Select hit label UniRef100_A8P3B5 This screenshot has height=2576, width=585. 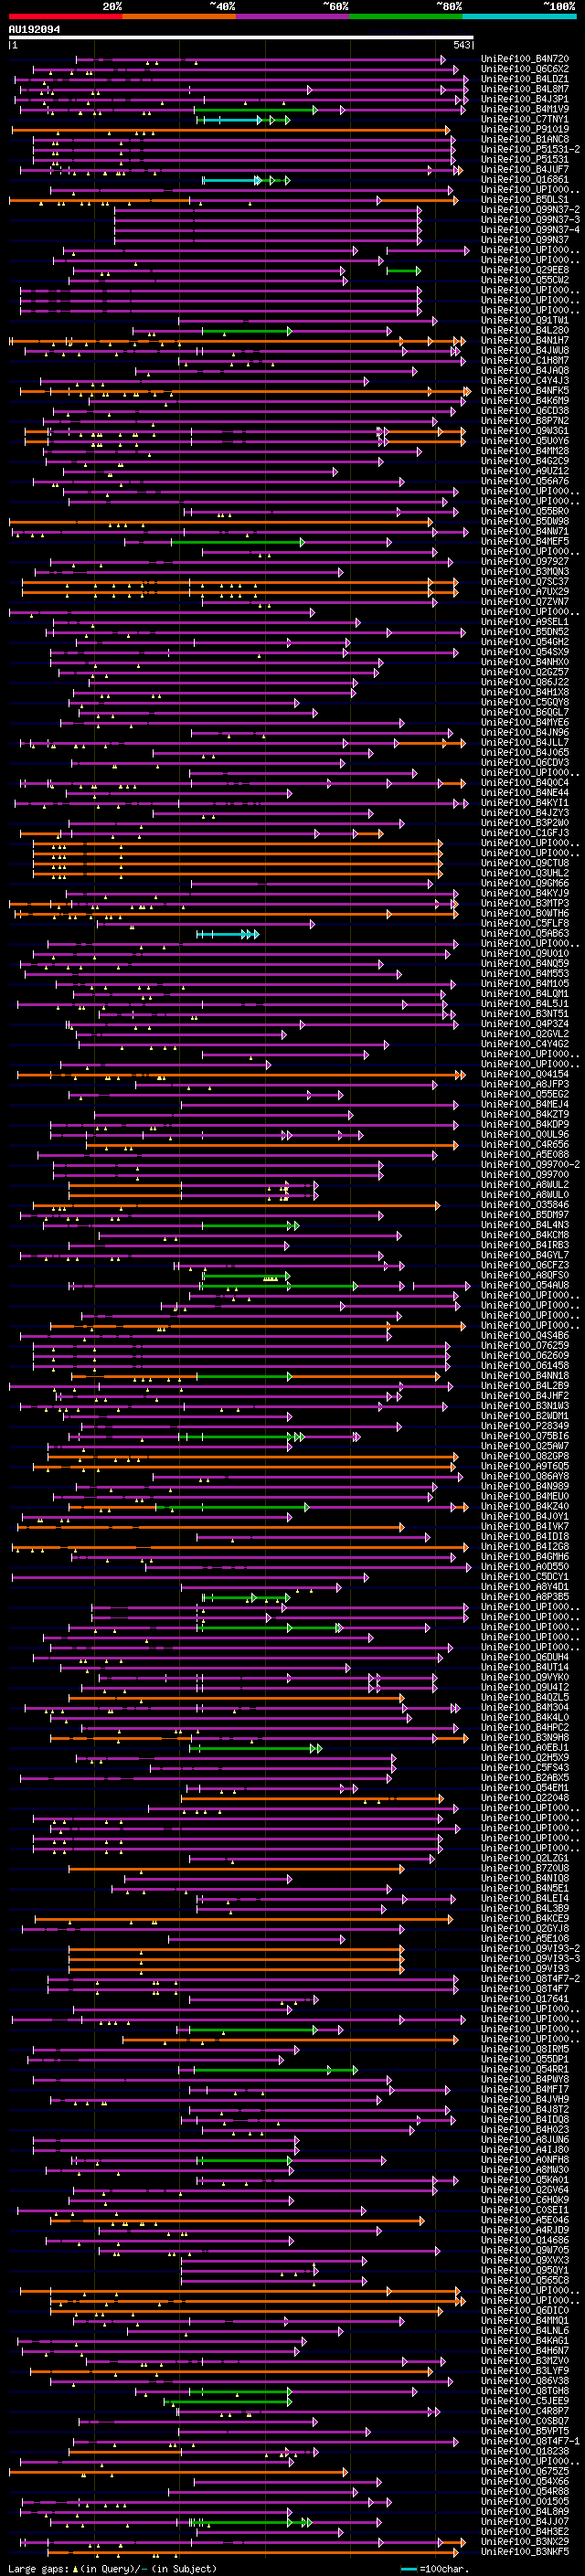click(x=525, y=1599)
